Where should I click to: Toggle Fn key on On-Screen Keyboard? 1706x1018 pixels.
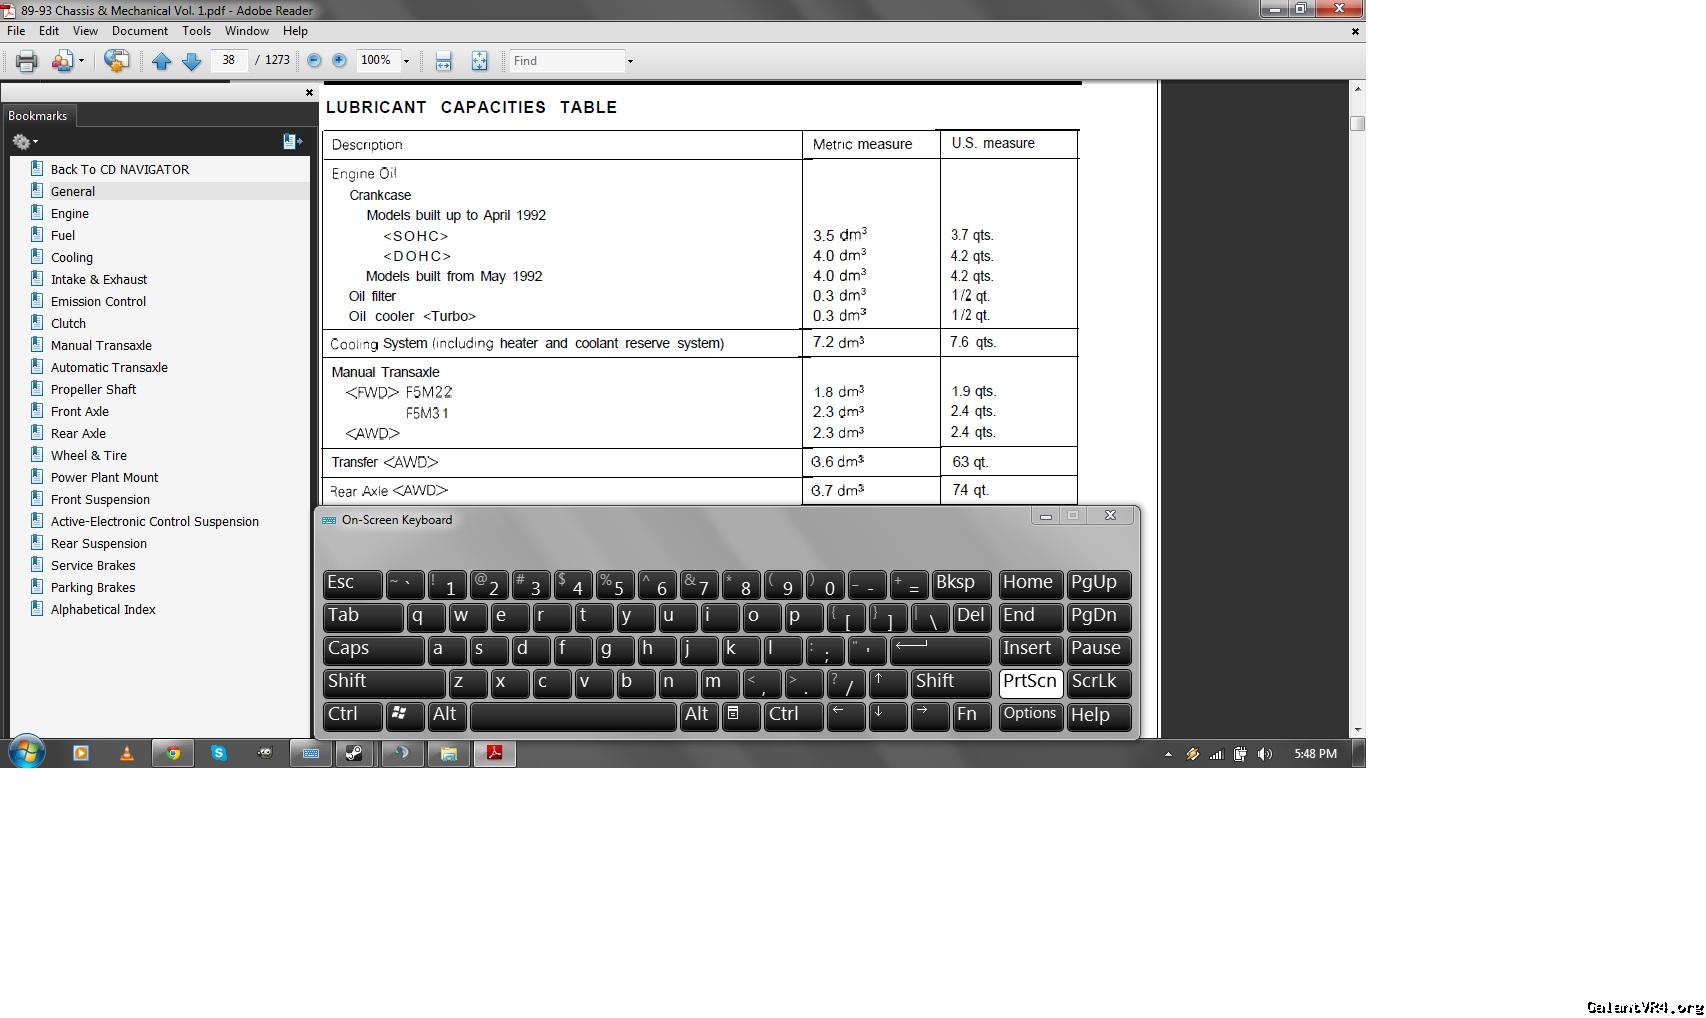tap(970, 715)
